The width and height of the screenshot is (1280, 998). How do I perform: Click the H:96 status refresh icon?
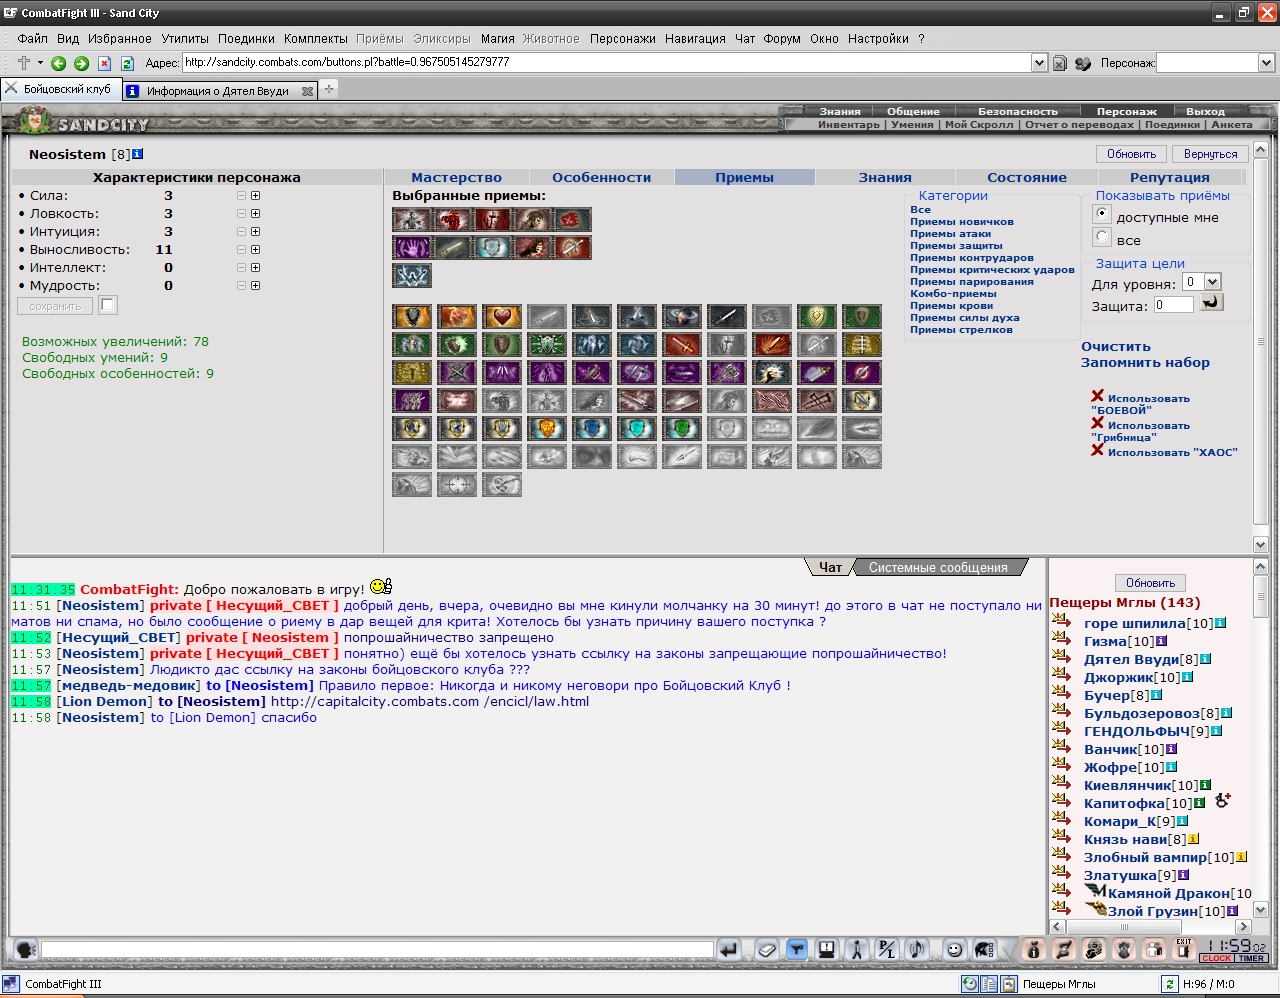click(1169, 984)
